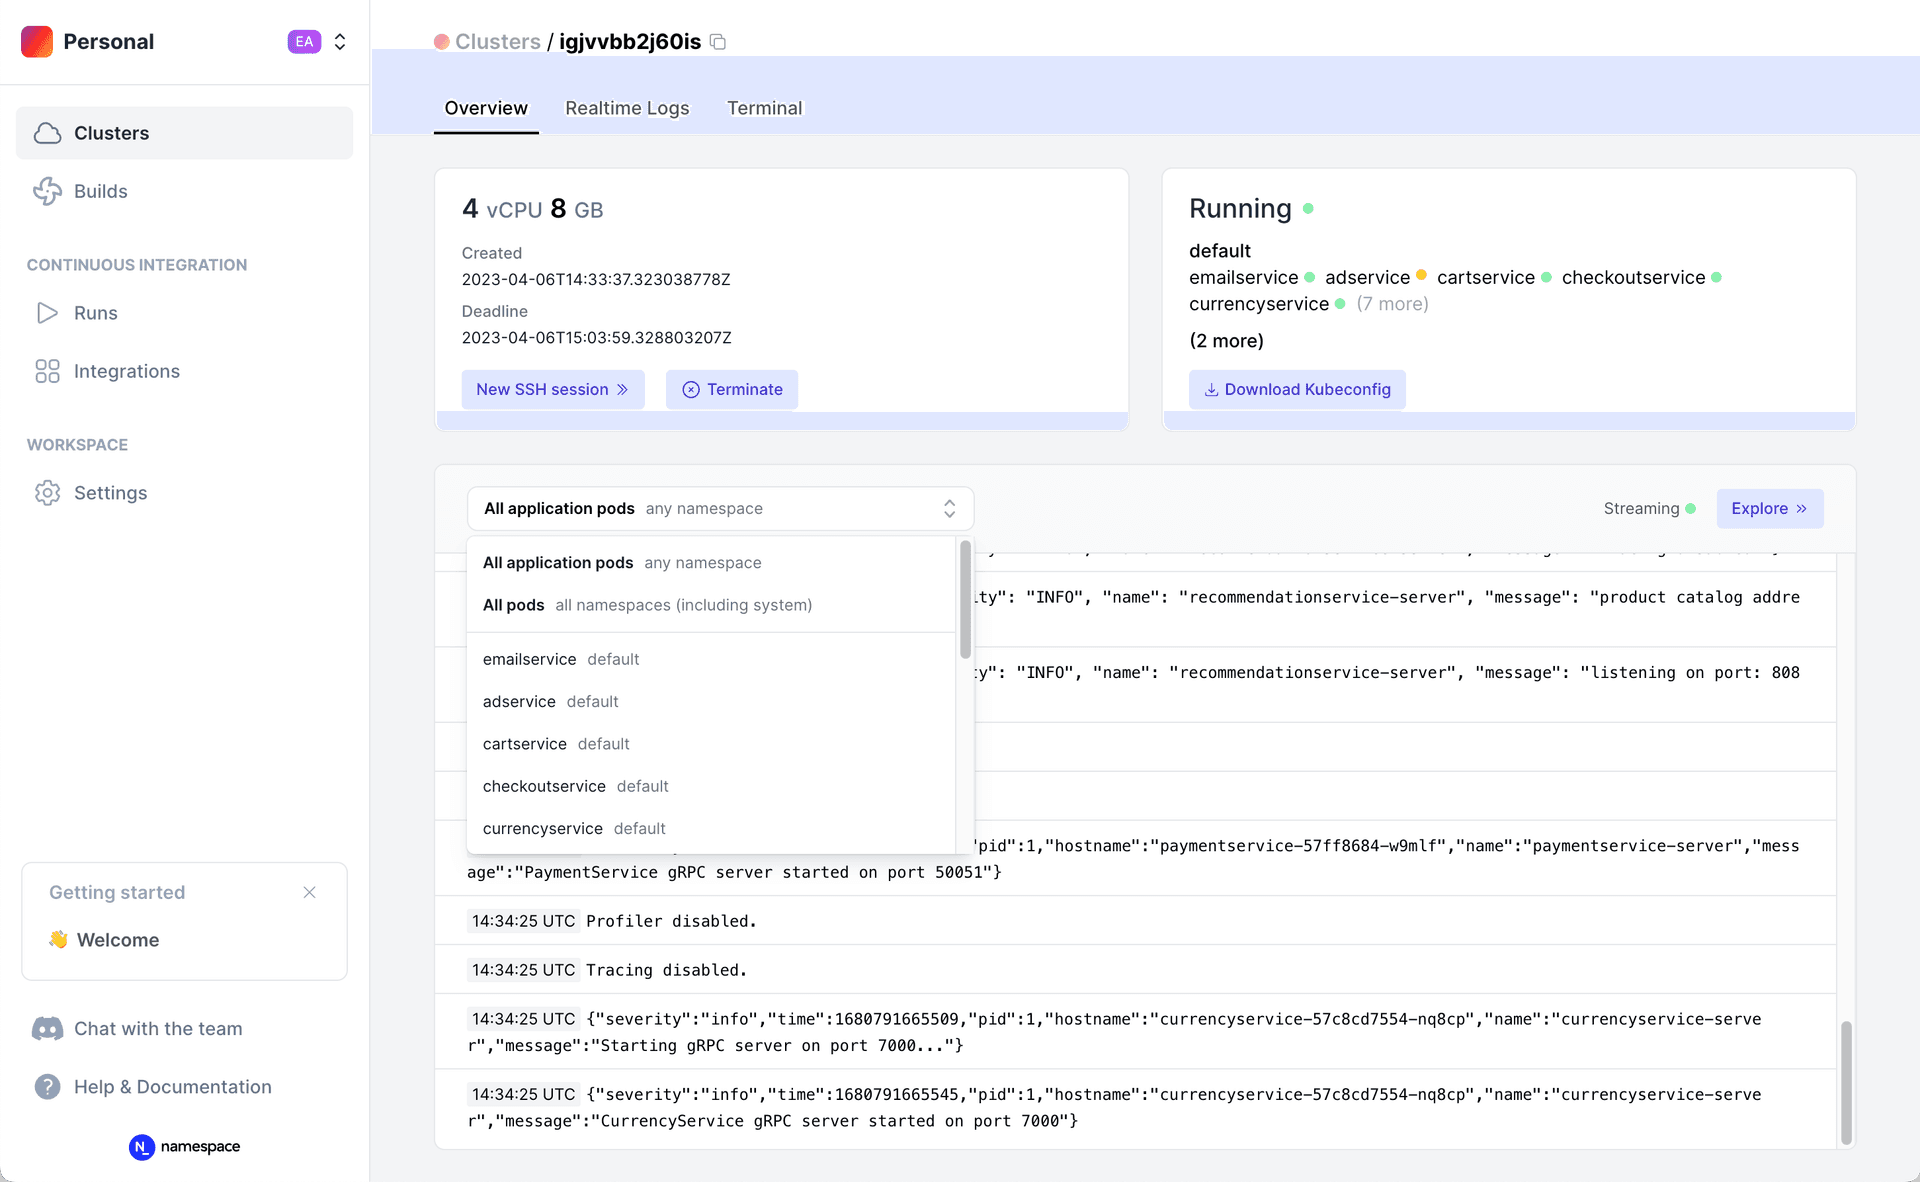1920x1182 pixels.
Task: Expand the pod namespace selector dropdown
Action: [x=720, y=507]
